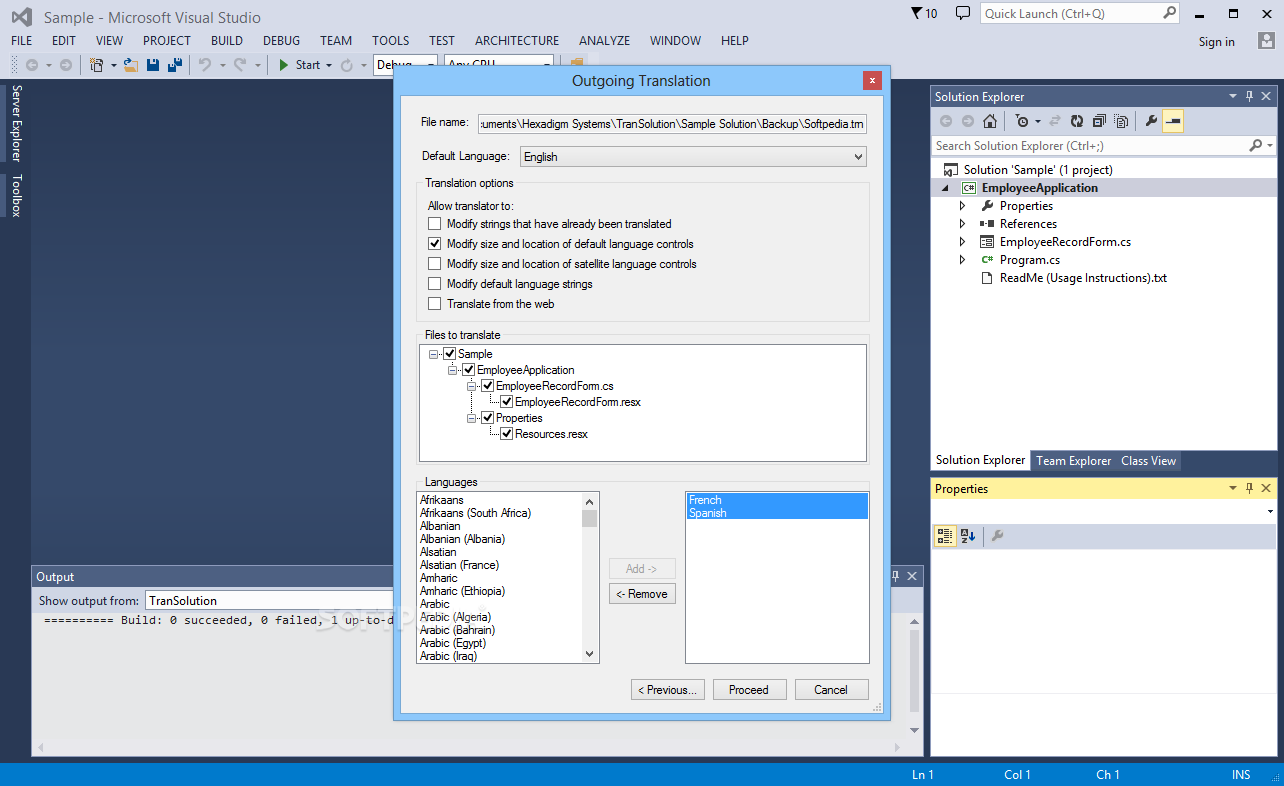This screenshot has width=1284, height=786.
Task: Click the Visual Studio logo icon
Action: [x=21, y=17]
